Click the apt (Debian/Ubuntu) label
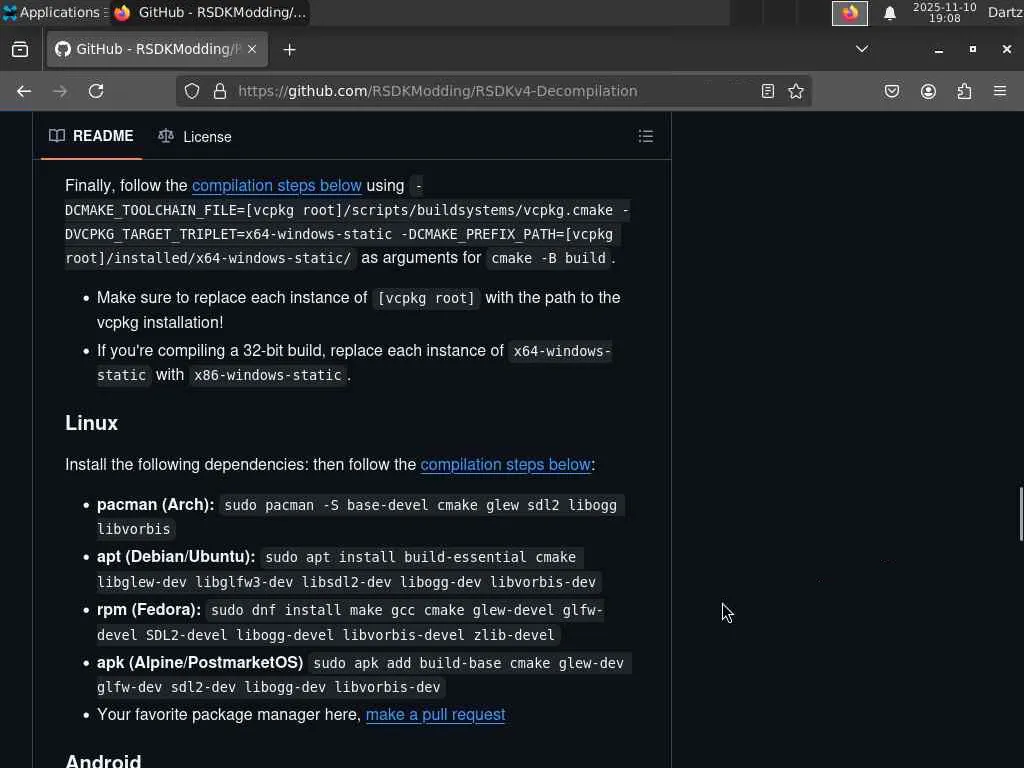 (176, 556)
